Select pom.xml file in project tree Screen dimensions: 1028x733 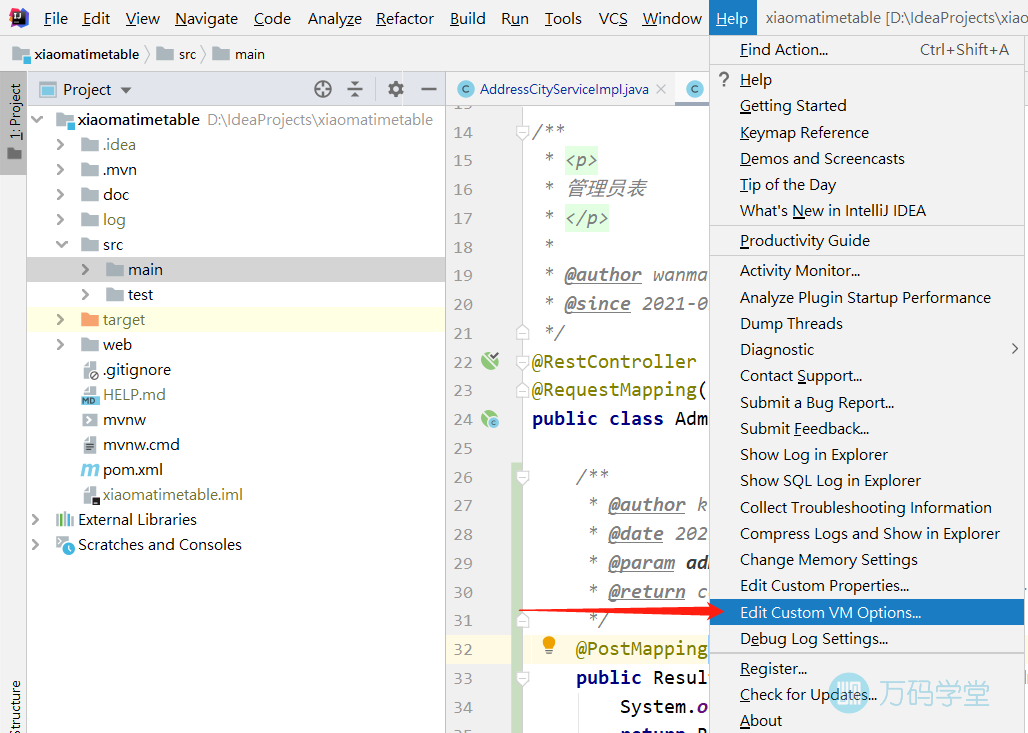tap(132, 470)
